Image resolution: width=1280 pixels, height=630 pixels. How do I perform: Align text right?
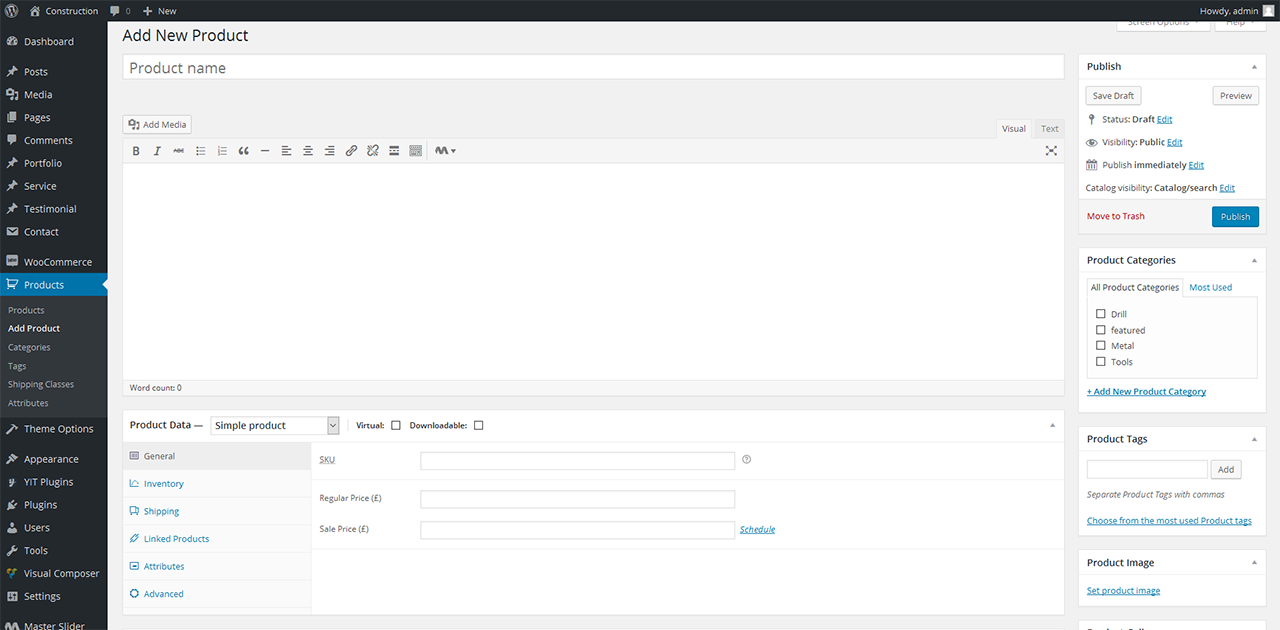click(x=329, y=151)
